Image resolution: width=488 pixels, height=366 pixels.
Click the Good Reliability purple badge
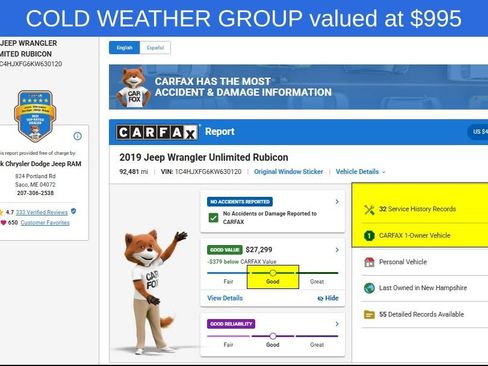click(231, 324)
